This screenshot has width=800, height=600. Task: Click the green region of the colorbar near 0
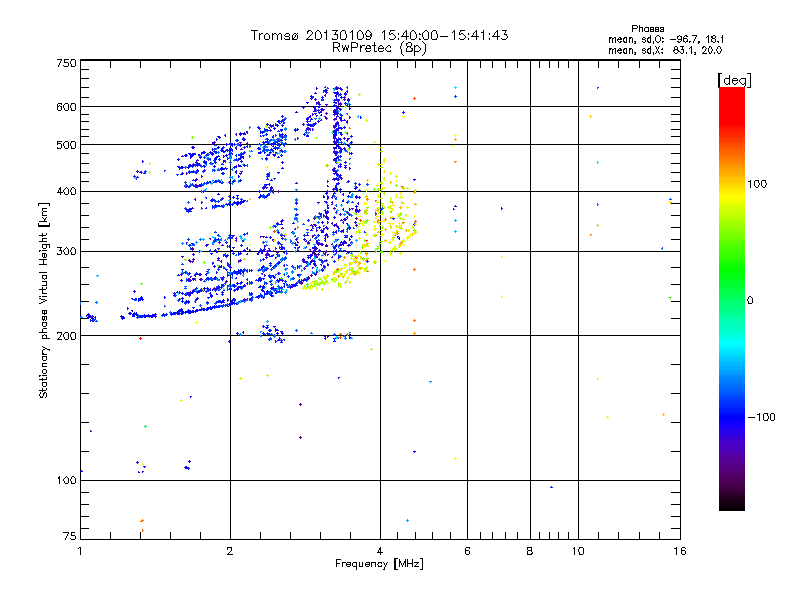(732, 286)
